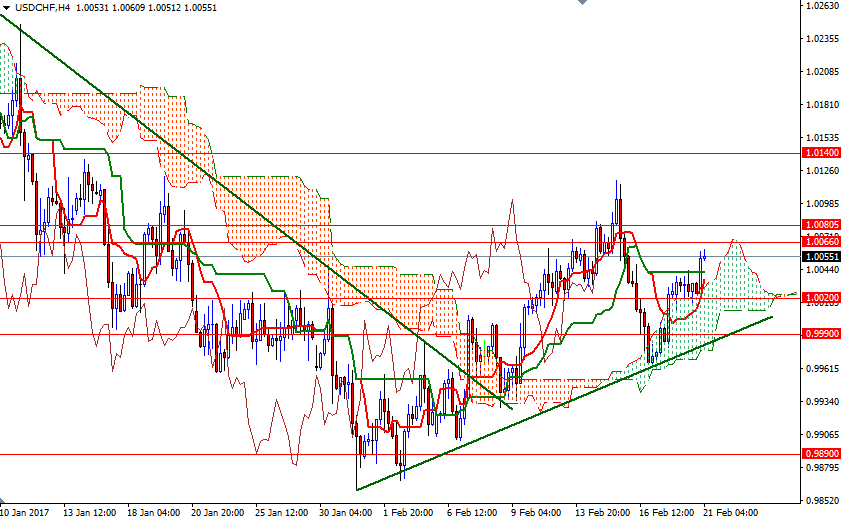Click the 16 Feb 12:00 time label
The width and height of the screenshot is (841, 520).
coord(667,512)
